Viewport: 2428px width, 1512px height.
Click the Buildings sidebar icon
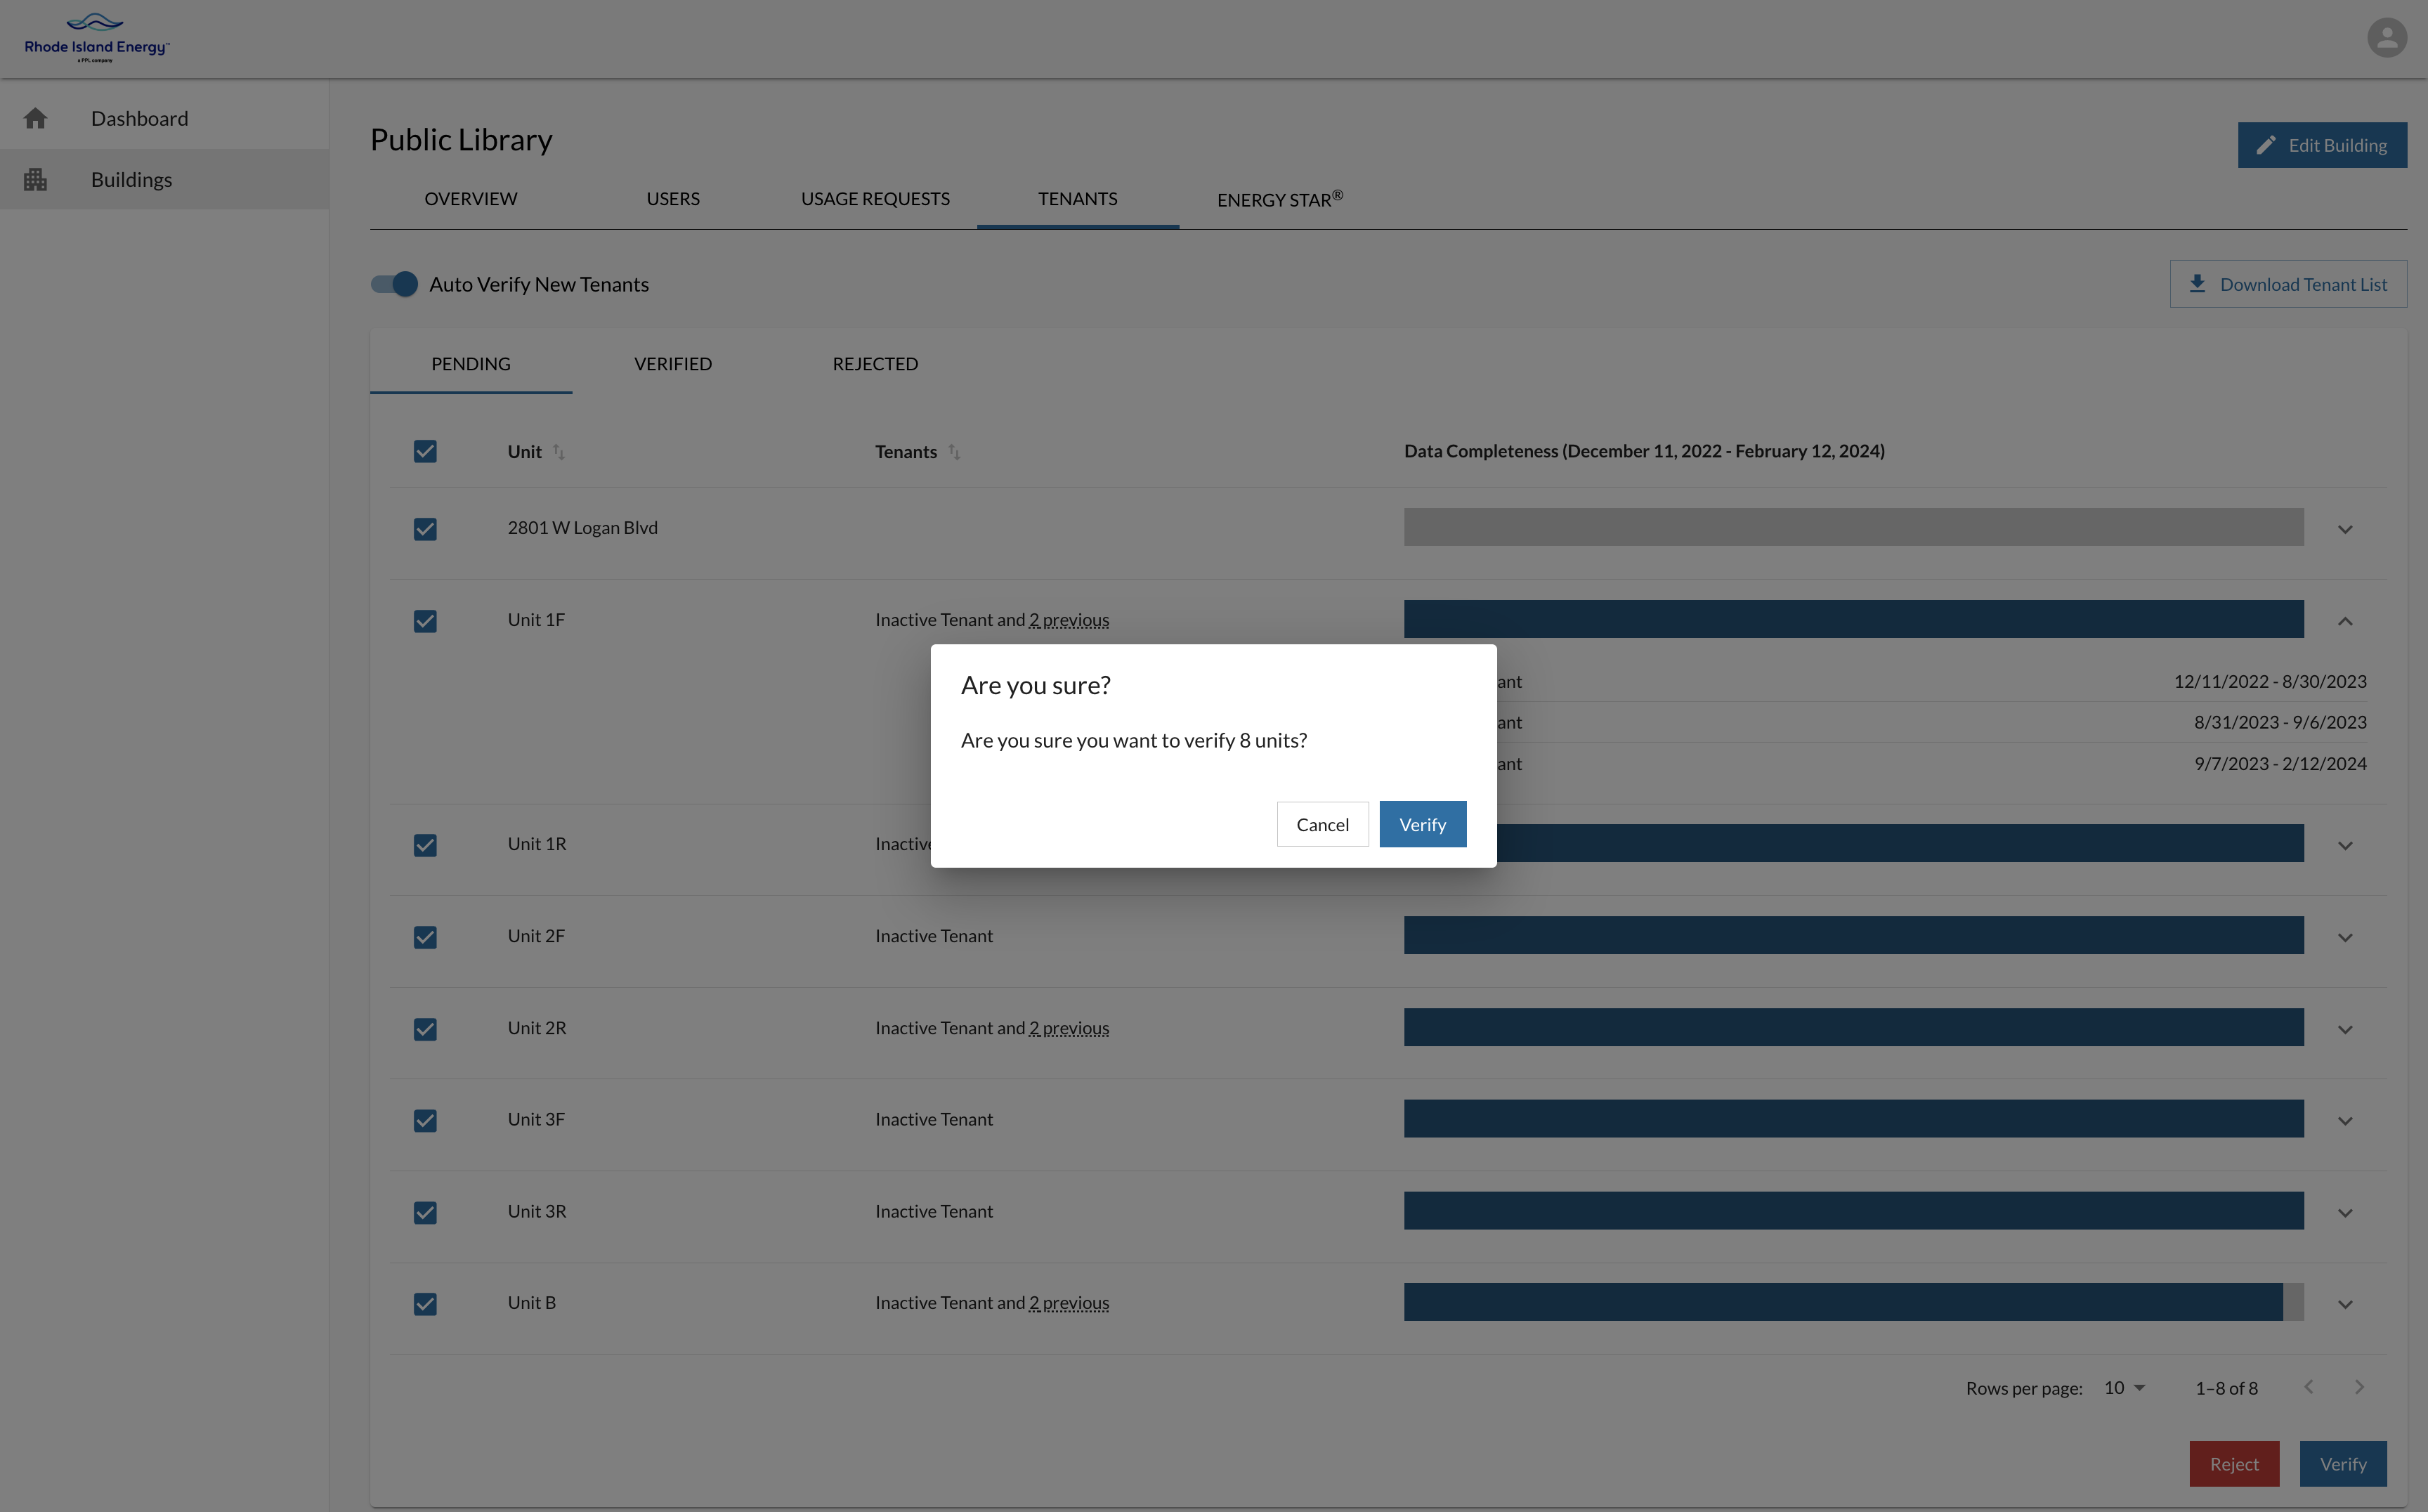pos(35,179)
